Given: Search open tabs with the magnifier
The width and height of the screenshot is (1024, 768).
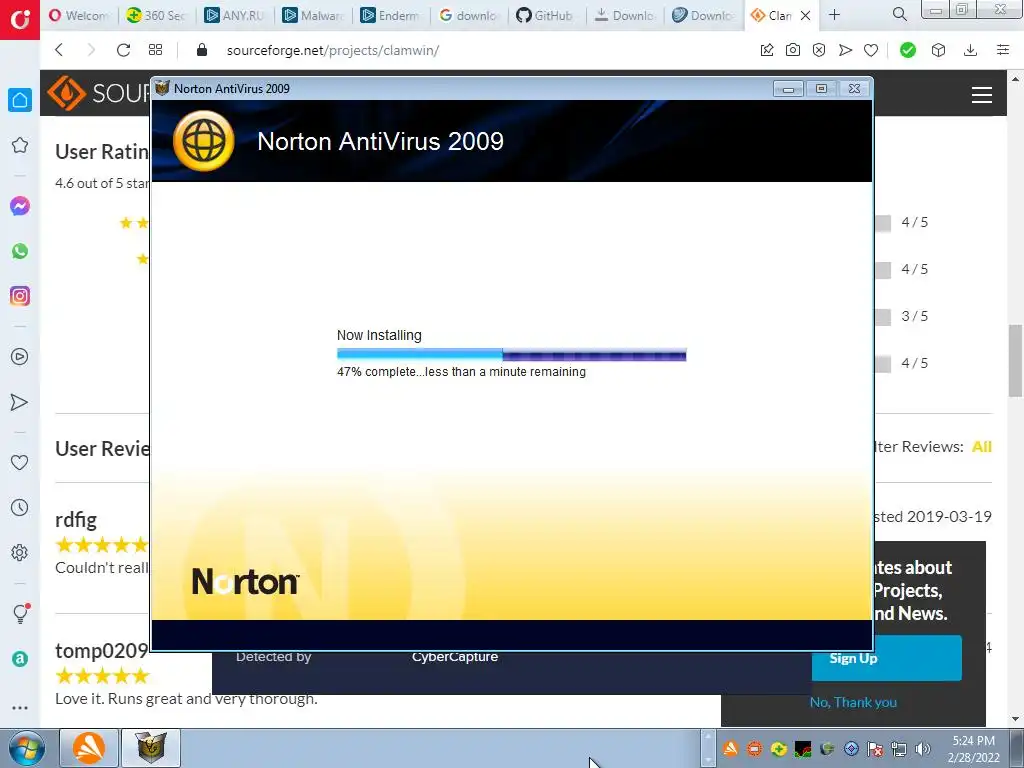Looking at the screenshot, I should tap(899, 14).
